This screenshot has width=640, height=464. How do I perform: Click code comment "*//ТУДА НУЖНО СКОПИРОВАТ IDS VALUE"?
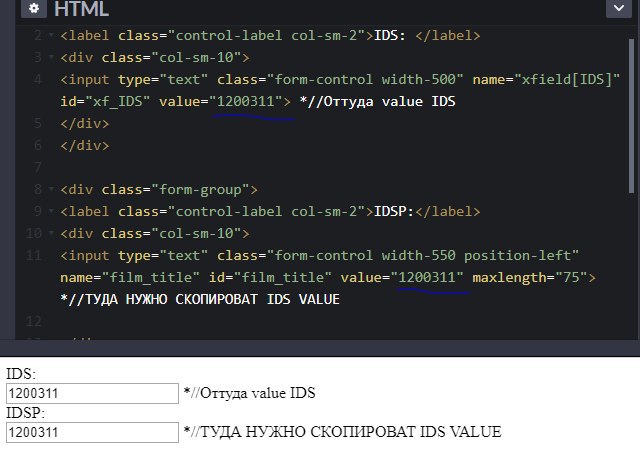tap(200, 300)
